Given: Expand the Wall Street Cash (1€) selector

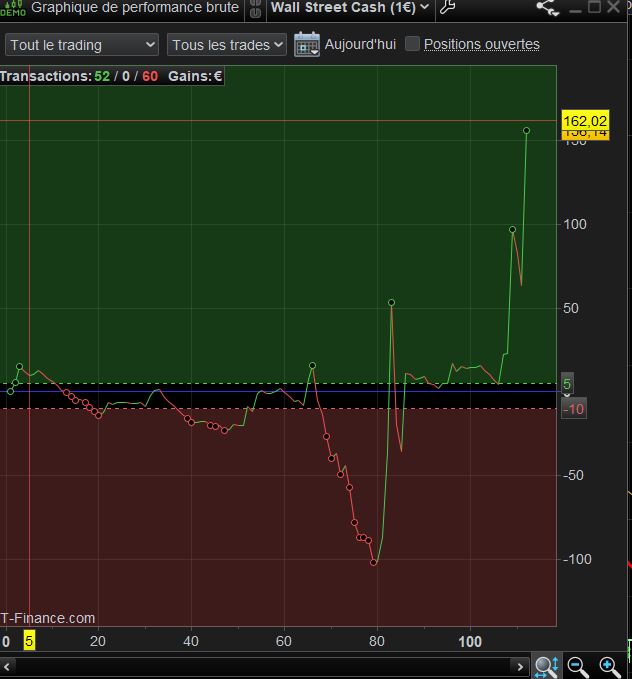Looking at the screenshot, I should point(350,8).
